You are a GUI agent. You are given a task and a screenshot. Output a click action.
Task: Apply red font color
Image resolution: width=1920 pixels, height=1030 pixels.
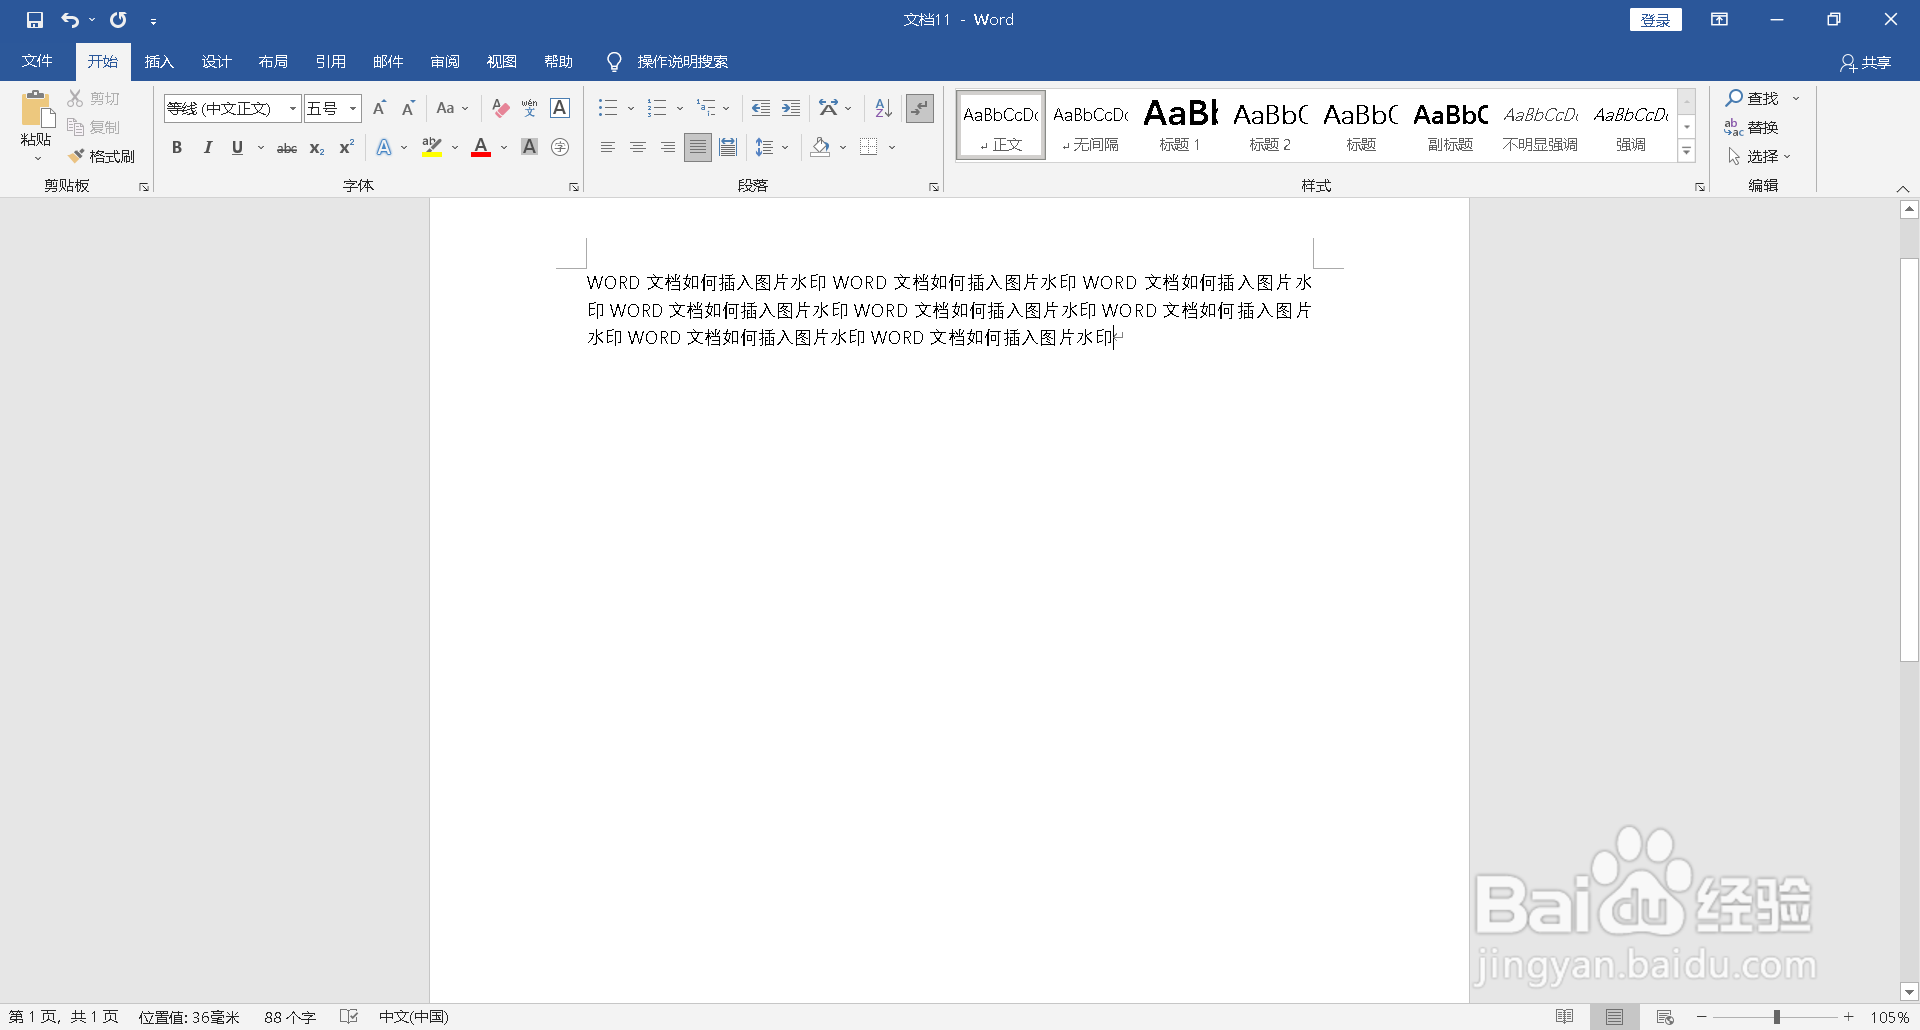click(481, 148)
